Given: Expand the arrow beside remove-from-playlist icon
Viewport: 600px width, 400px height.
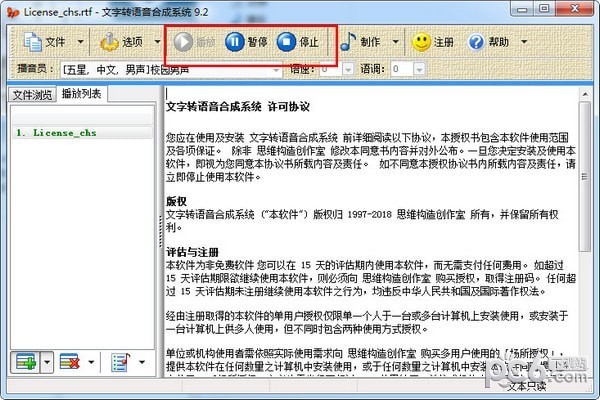Looking at the screenshot, I should tap(92, 360).
